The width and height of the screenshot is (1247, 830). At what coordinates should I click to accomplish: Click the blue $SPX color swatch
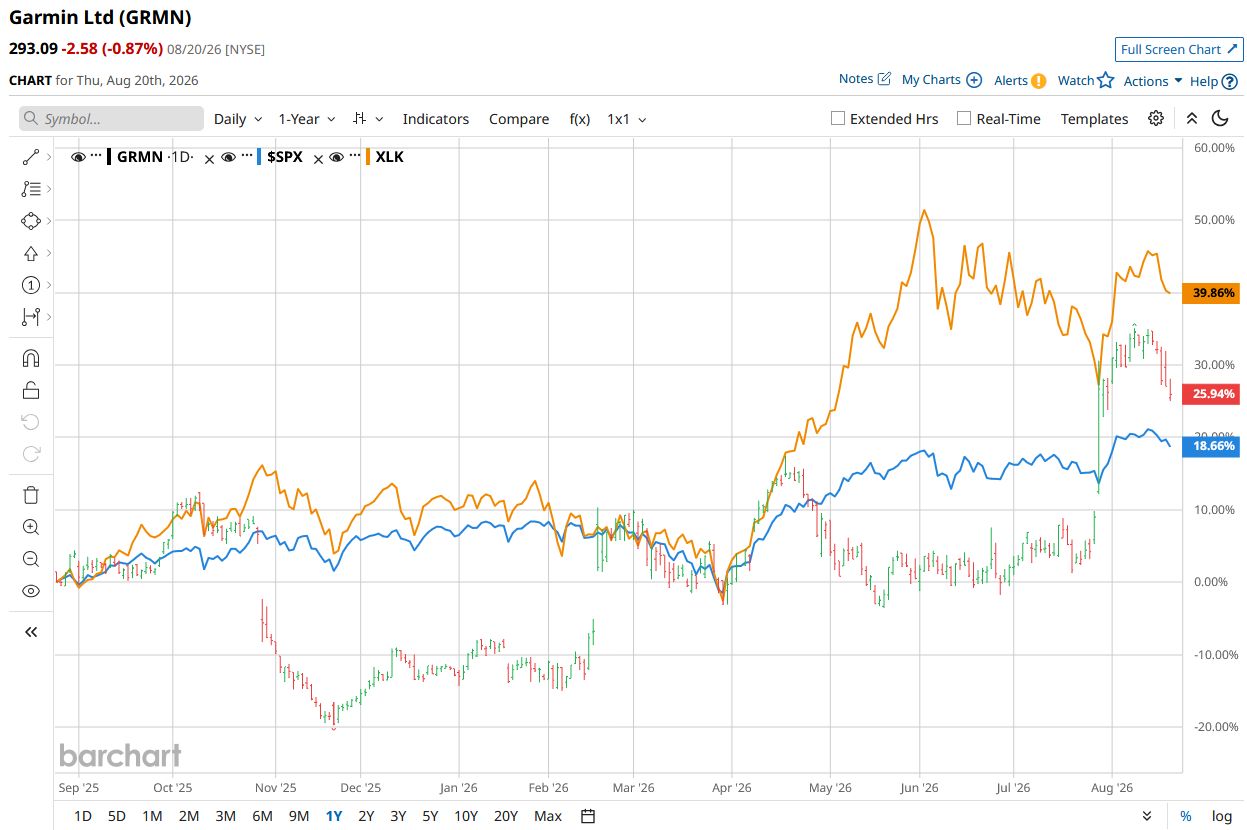(x=260, y=157)
